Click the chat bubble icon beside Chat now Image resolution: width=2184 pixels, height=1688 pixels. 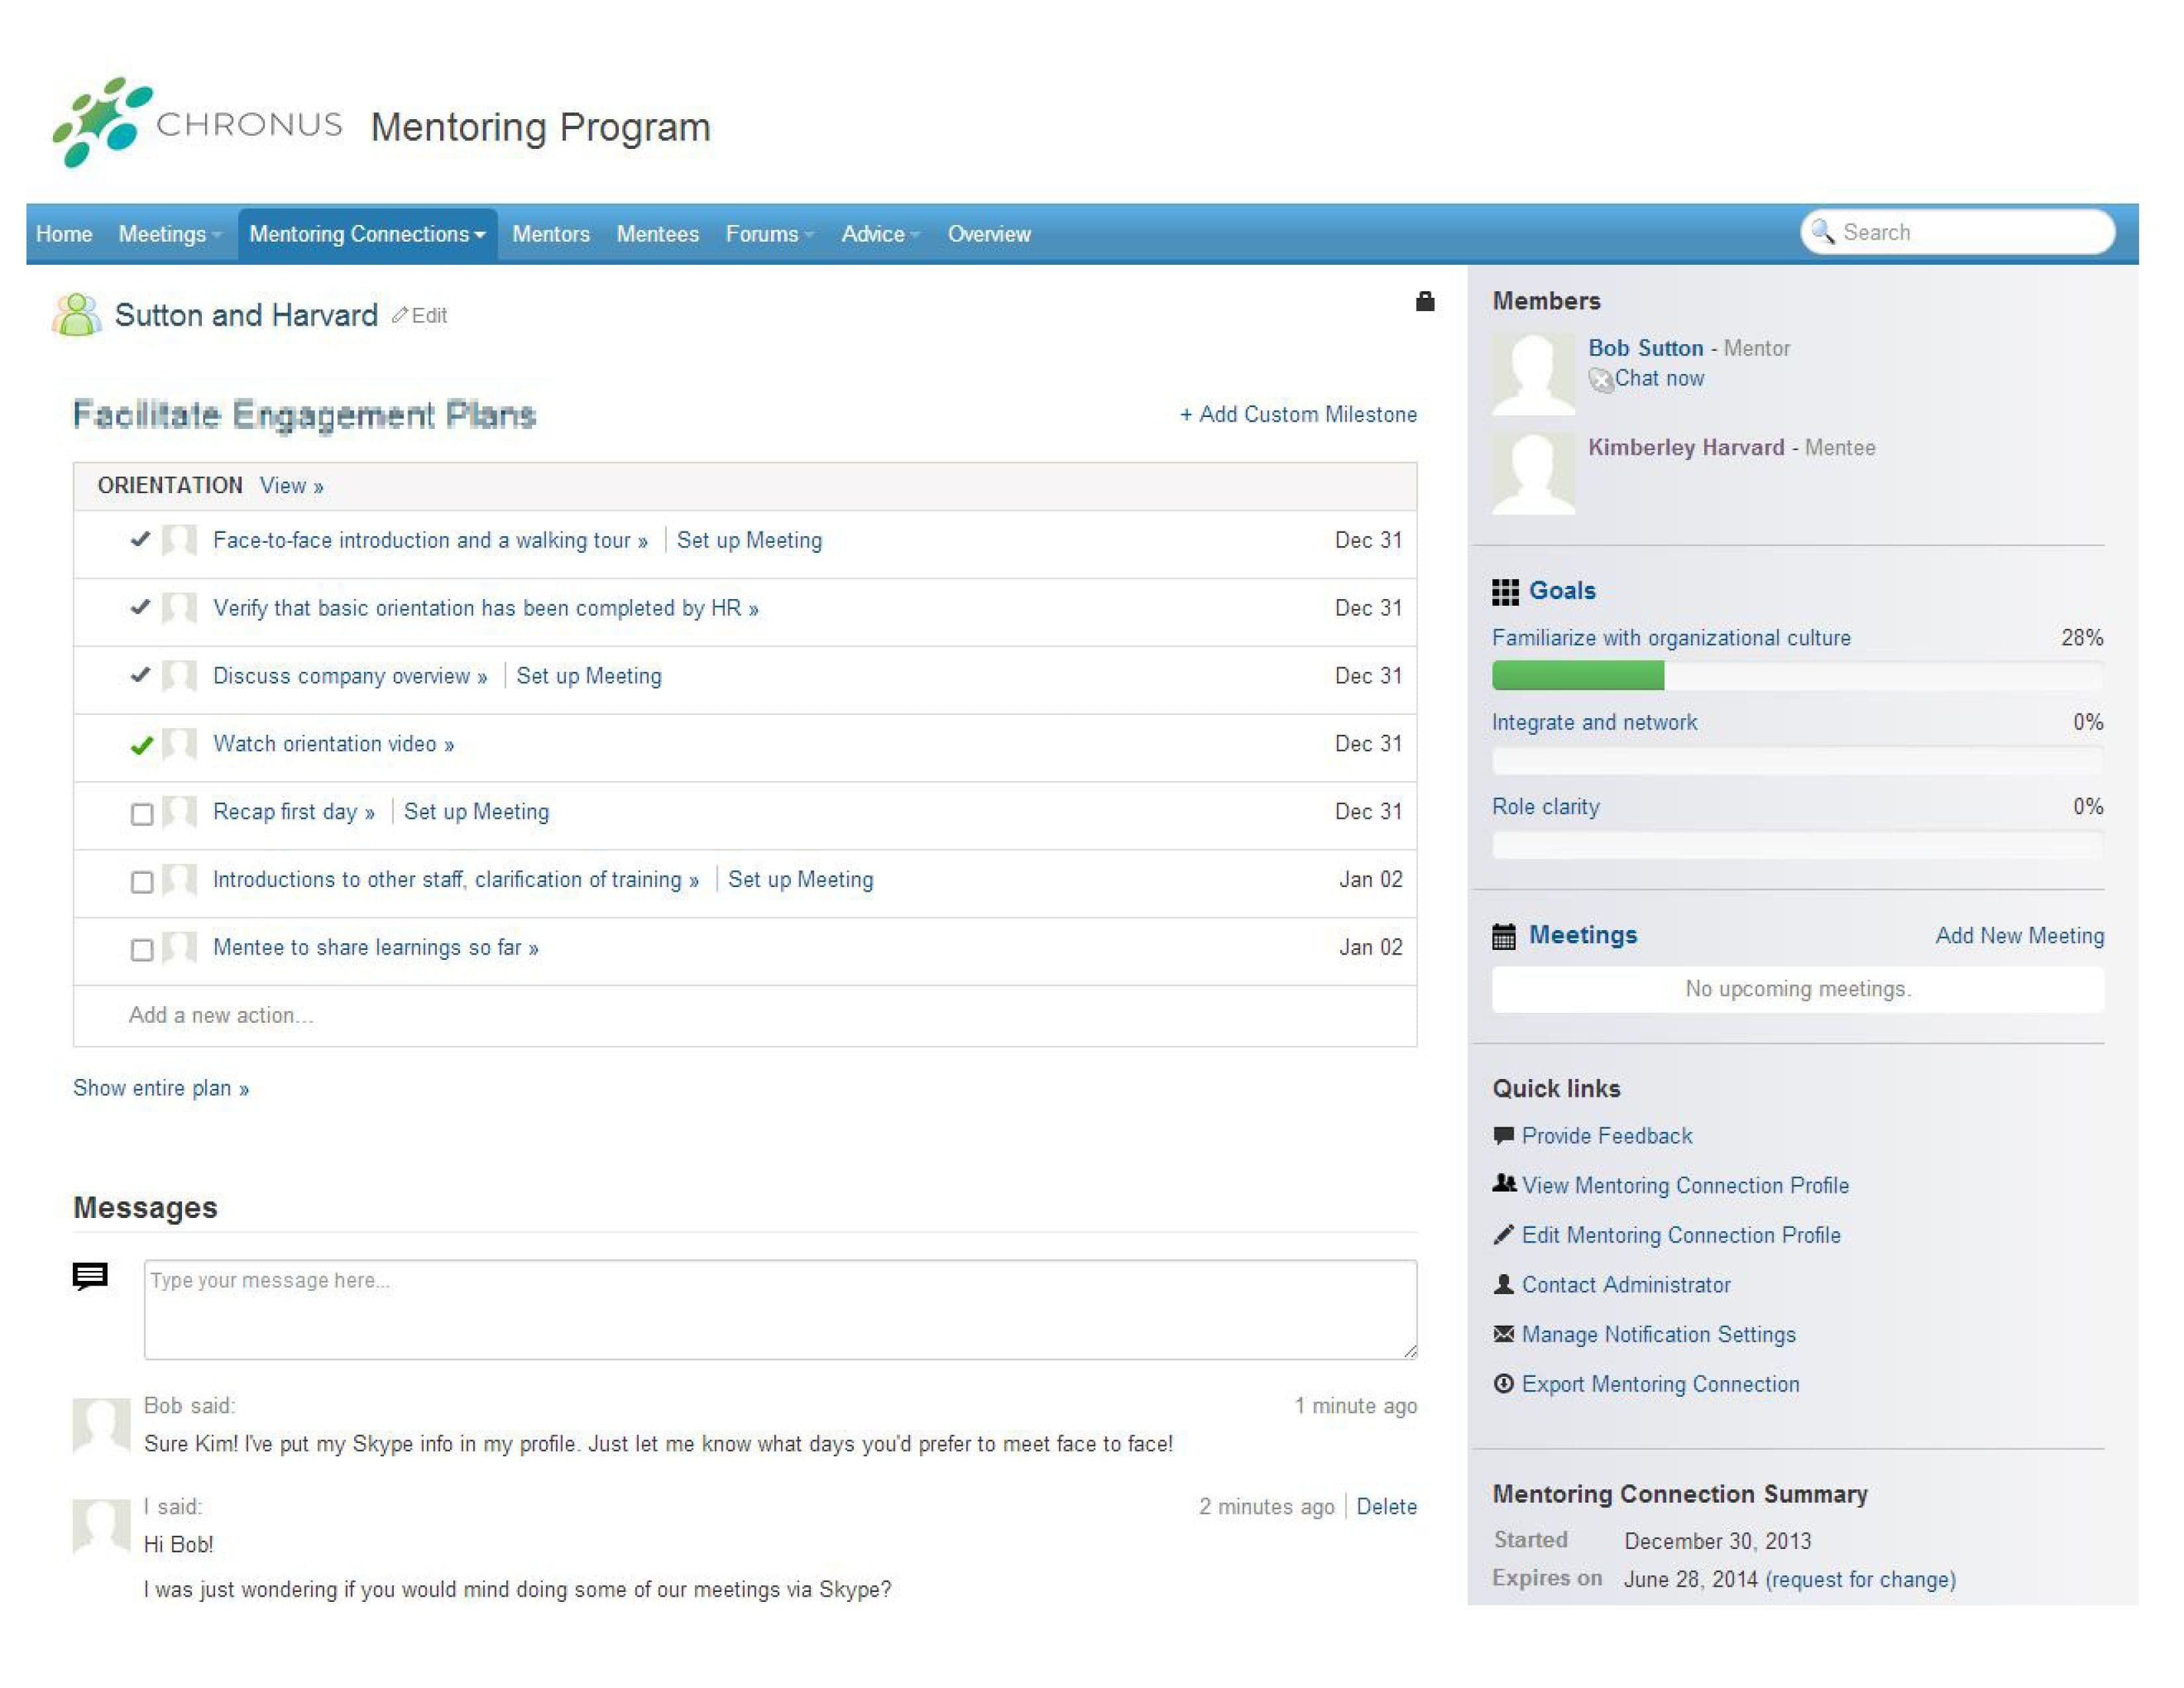1601,380
